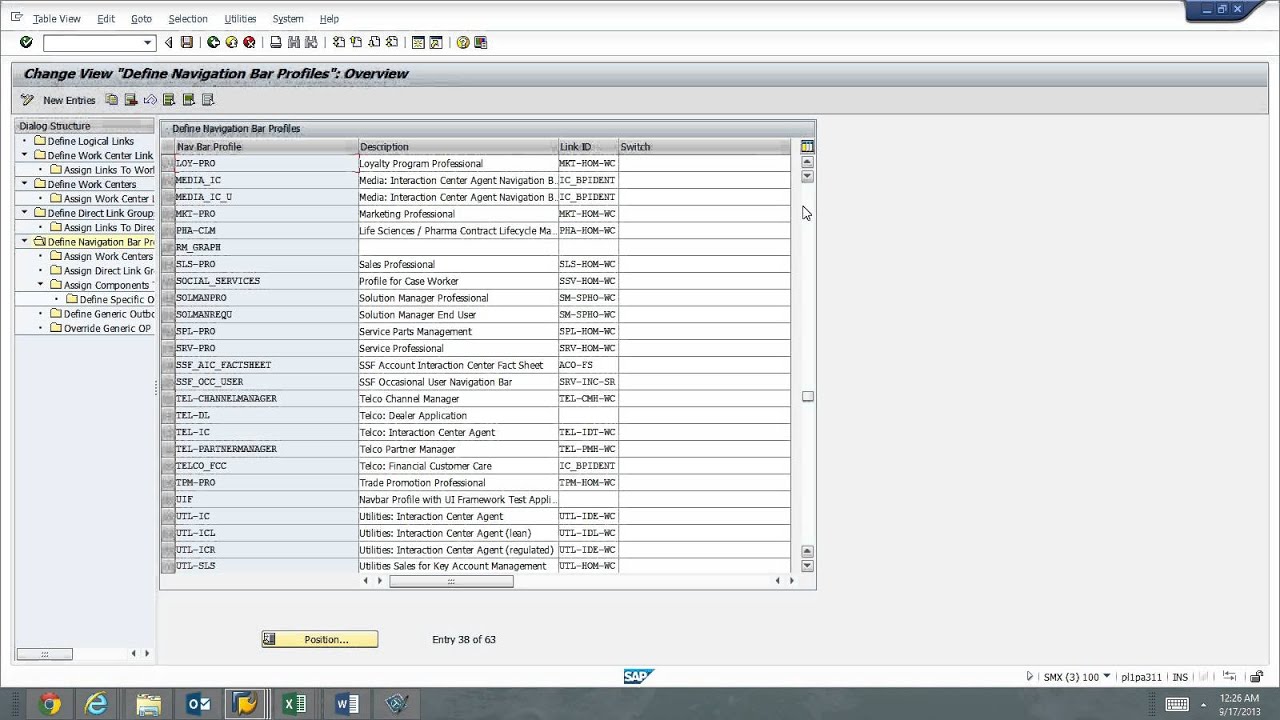Select the row marker for UTL-IC
1280x720 pixels.
[x=167, y=516]
